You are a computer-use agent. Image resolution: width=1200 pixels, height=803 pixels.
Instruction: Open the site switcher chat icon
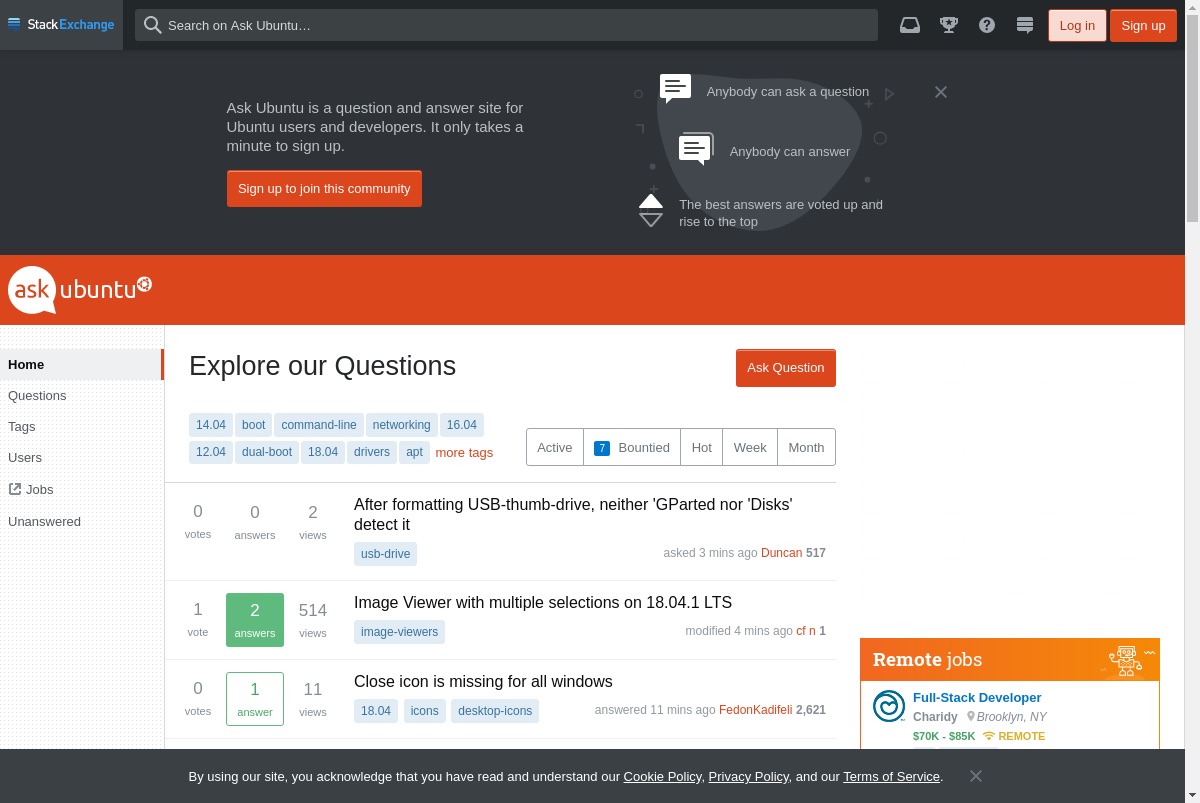click(1025, 25)
